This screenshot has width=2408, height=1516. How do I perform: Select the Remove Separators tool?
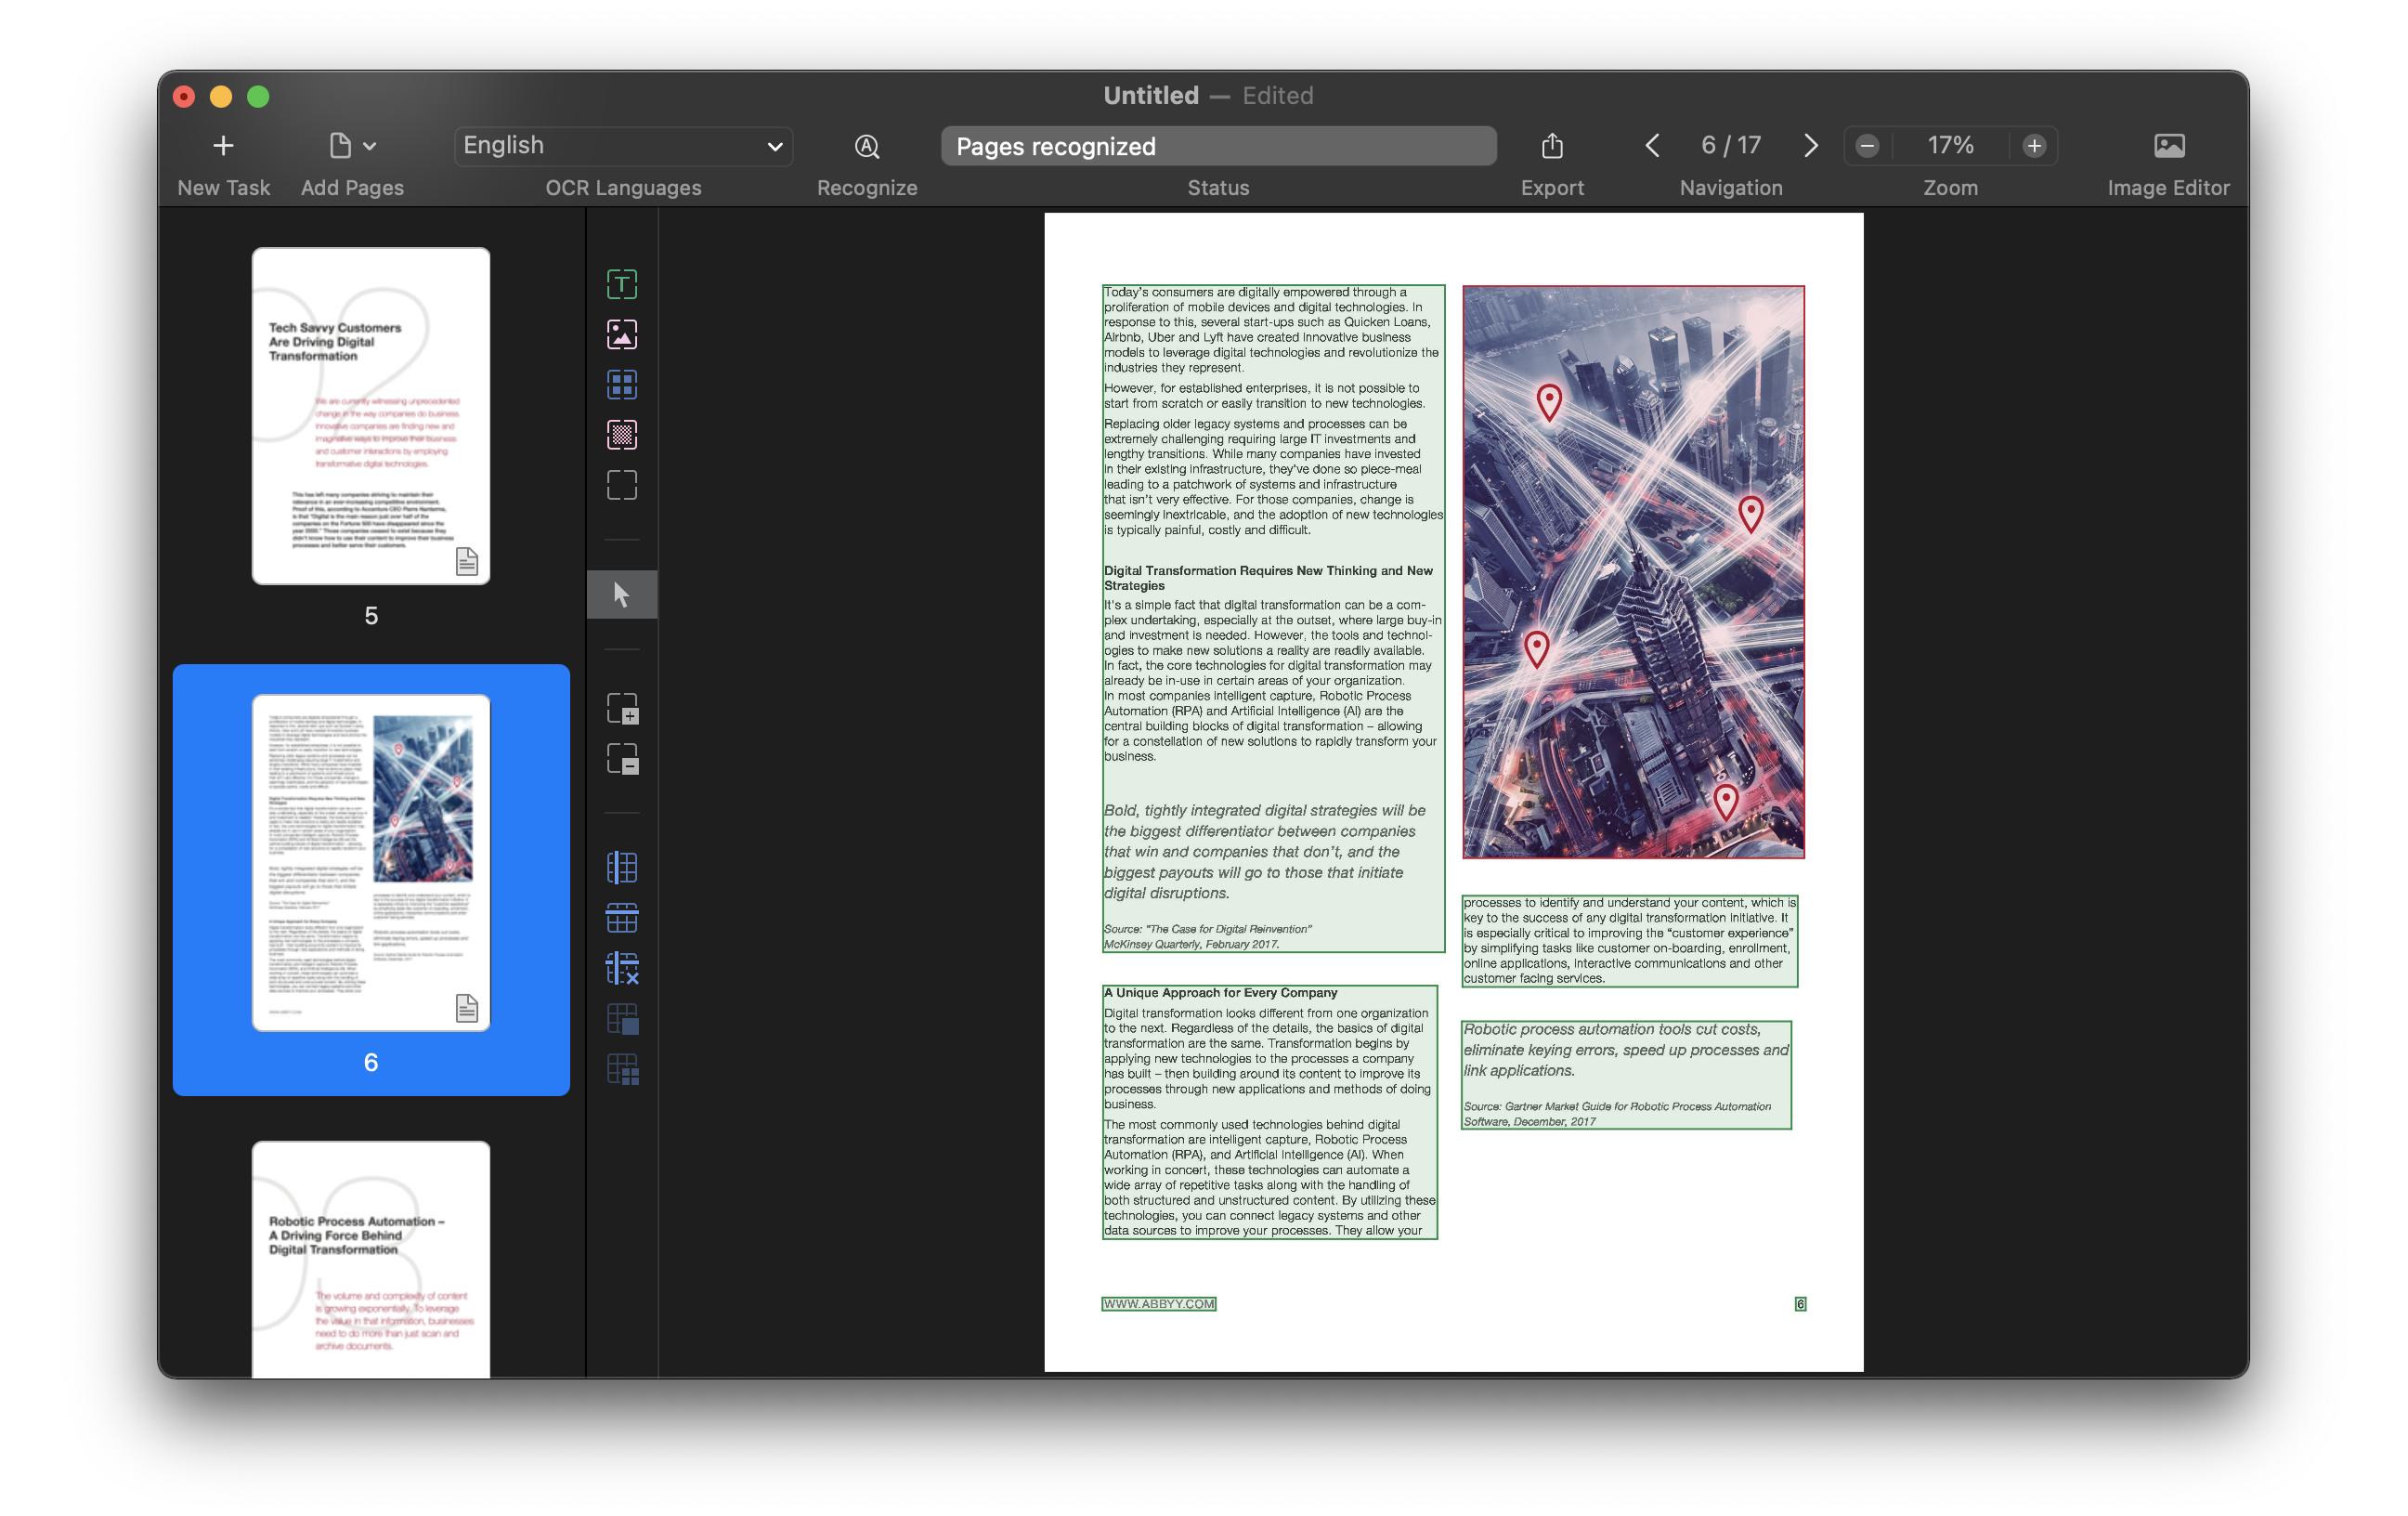622,968
